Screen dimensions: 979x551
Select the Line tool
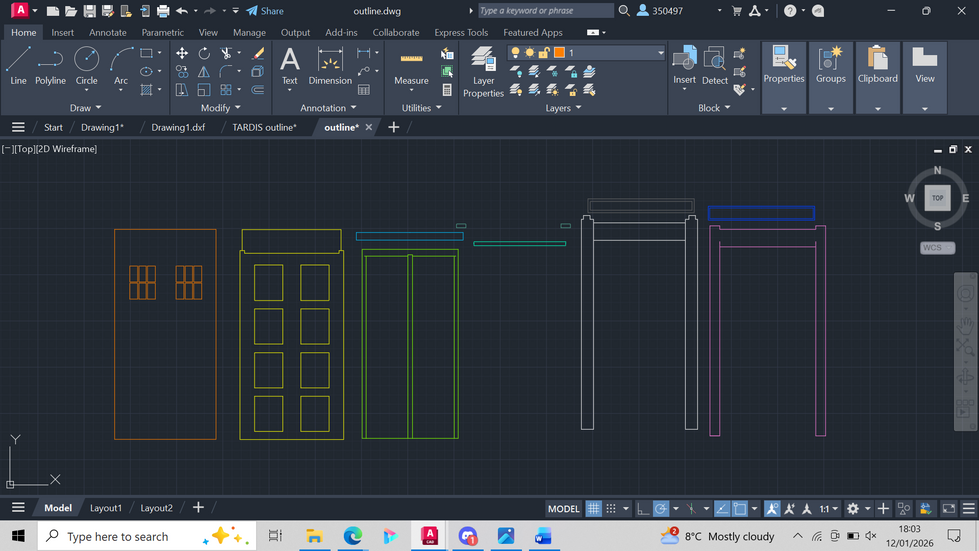pyautogui.click(x=18, y=66)
